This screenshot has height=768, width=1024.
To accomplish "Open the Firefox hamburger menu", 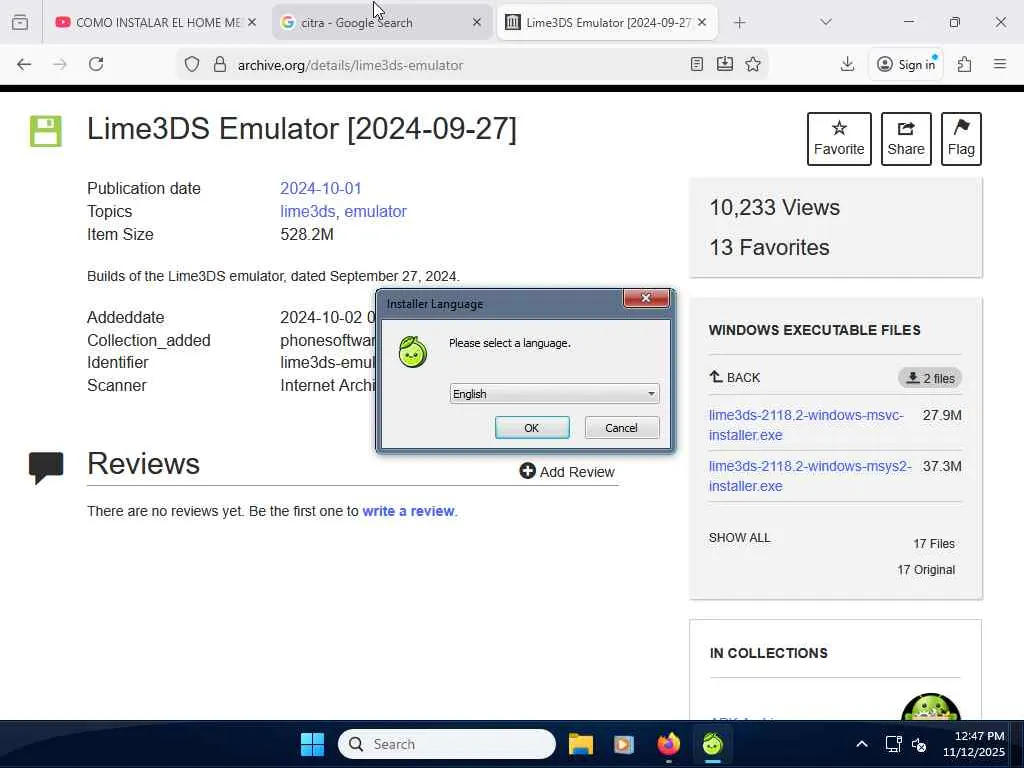I will (1000, 64).
